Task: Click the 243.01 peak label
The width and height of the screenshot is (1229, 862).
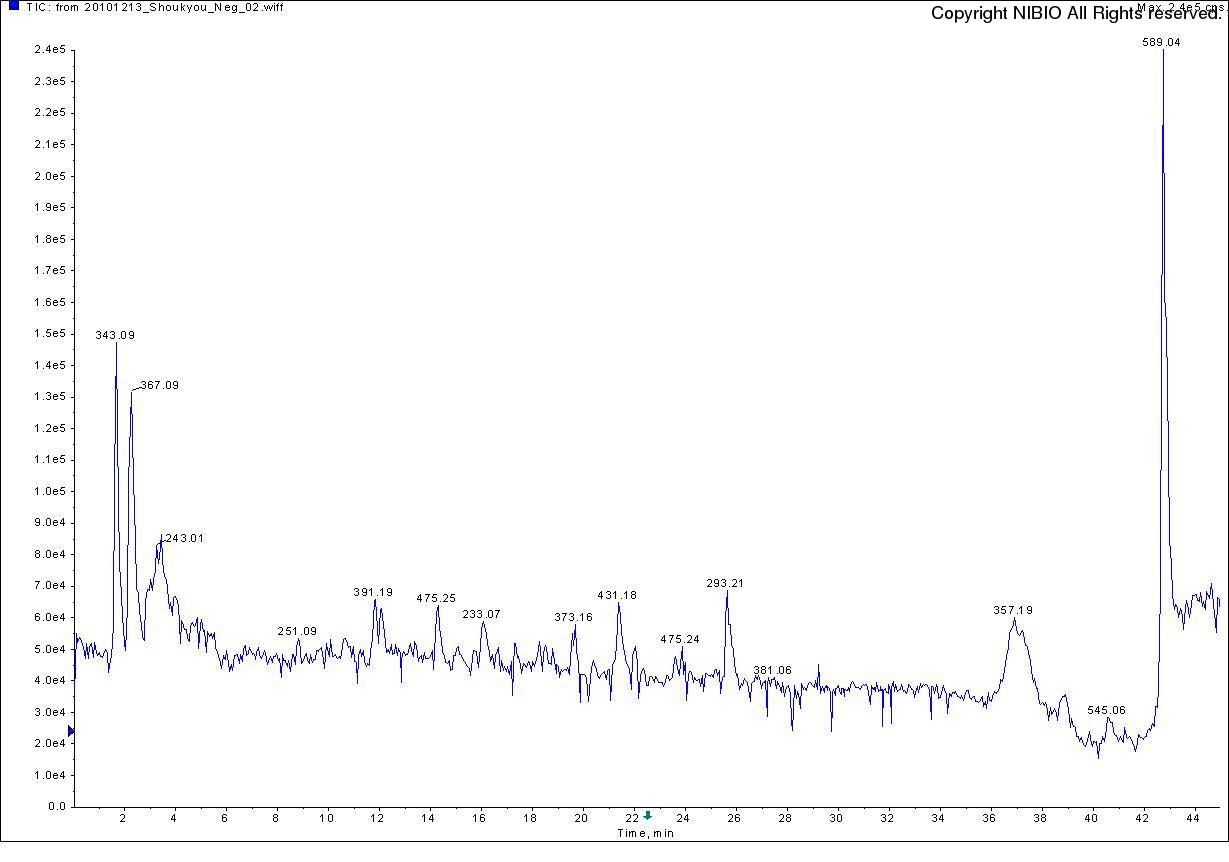Action: tap(184, 538)
